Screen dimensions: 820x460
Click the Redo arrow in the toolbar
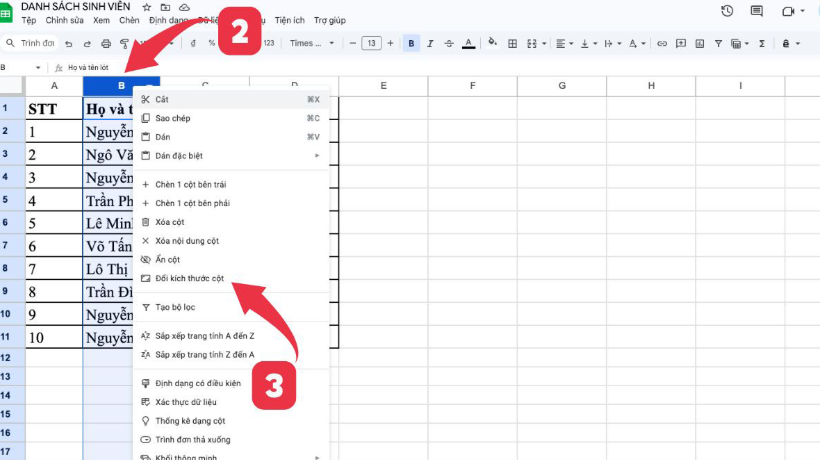86,44
